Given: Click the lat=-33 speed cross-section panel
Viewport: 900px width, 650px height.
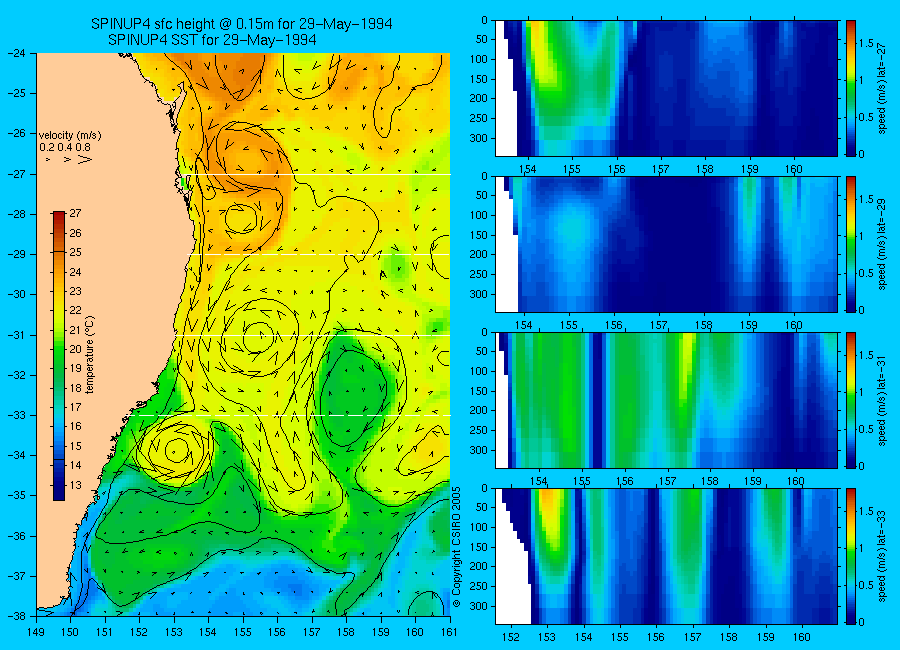Looking at the screenshot, I should coord(666,556).
